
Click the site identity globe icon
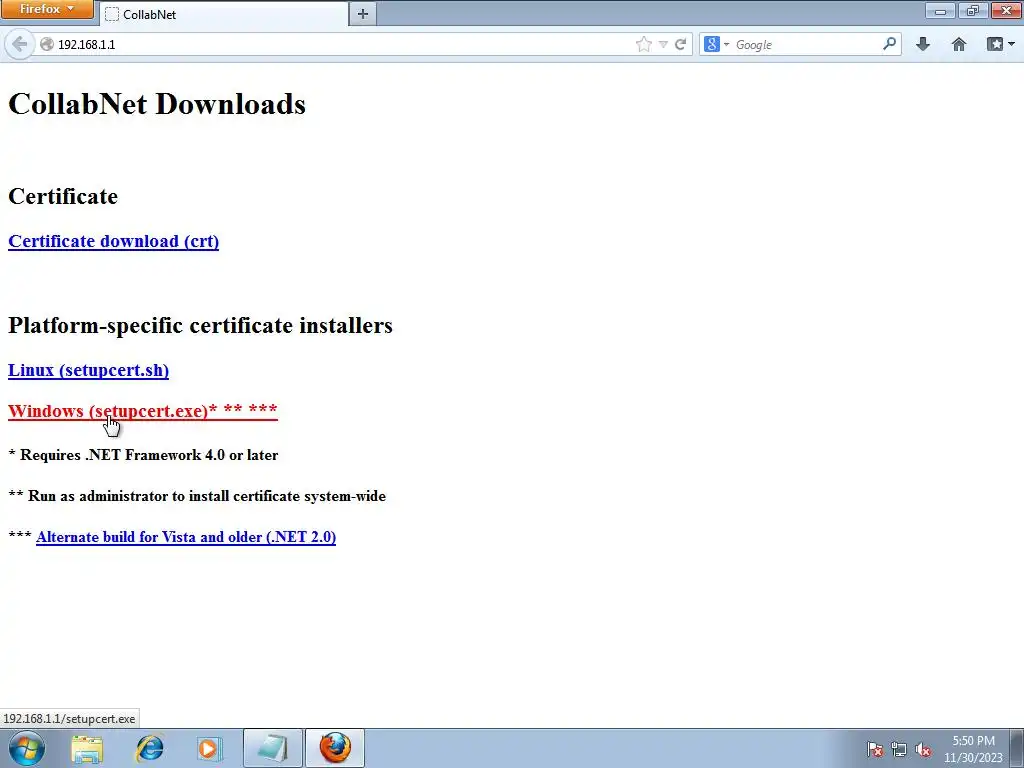click(x=46, y=44)
